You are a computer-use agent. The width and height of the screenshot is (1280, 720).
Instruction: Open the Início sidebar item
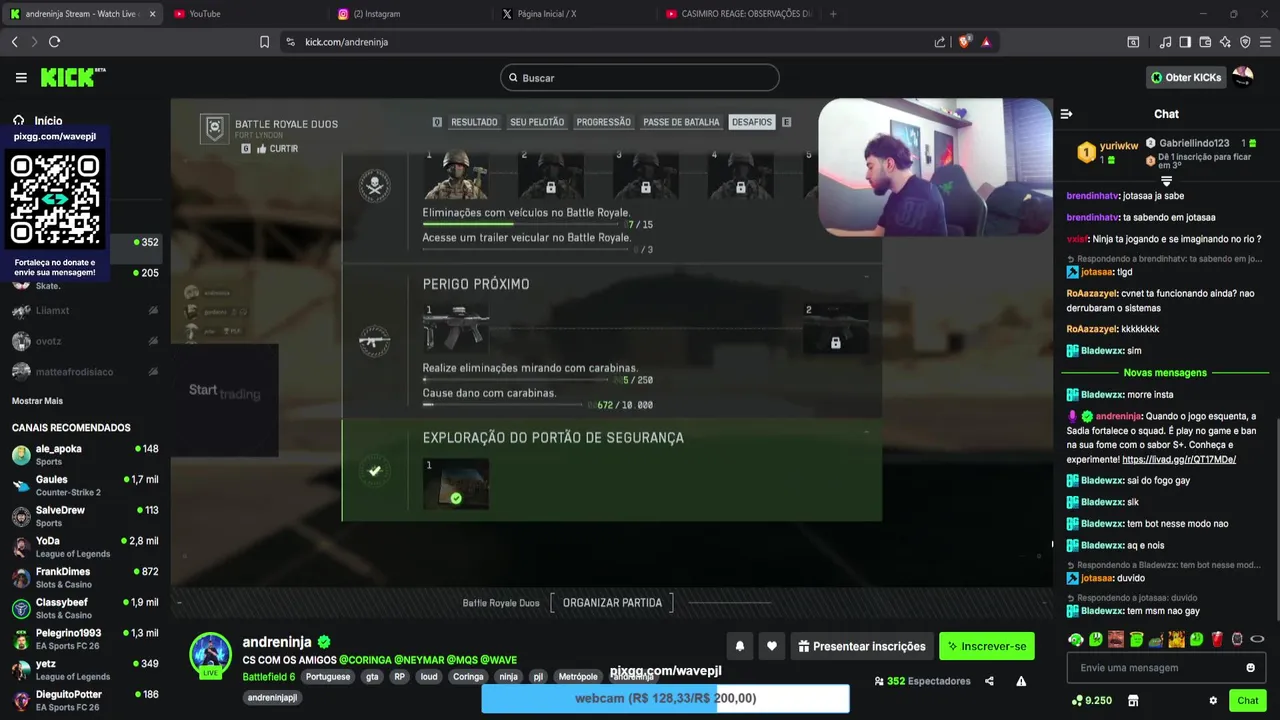point(37,120)
